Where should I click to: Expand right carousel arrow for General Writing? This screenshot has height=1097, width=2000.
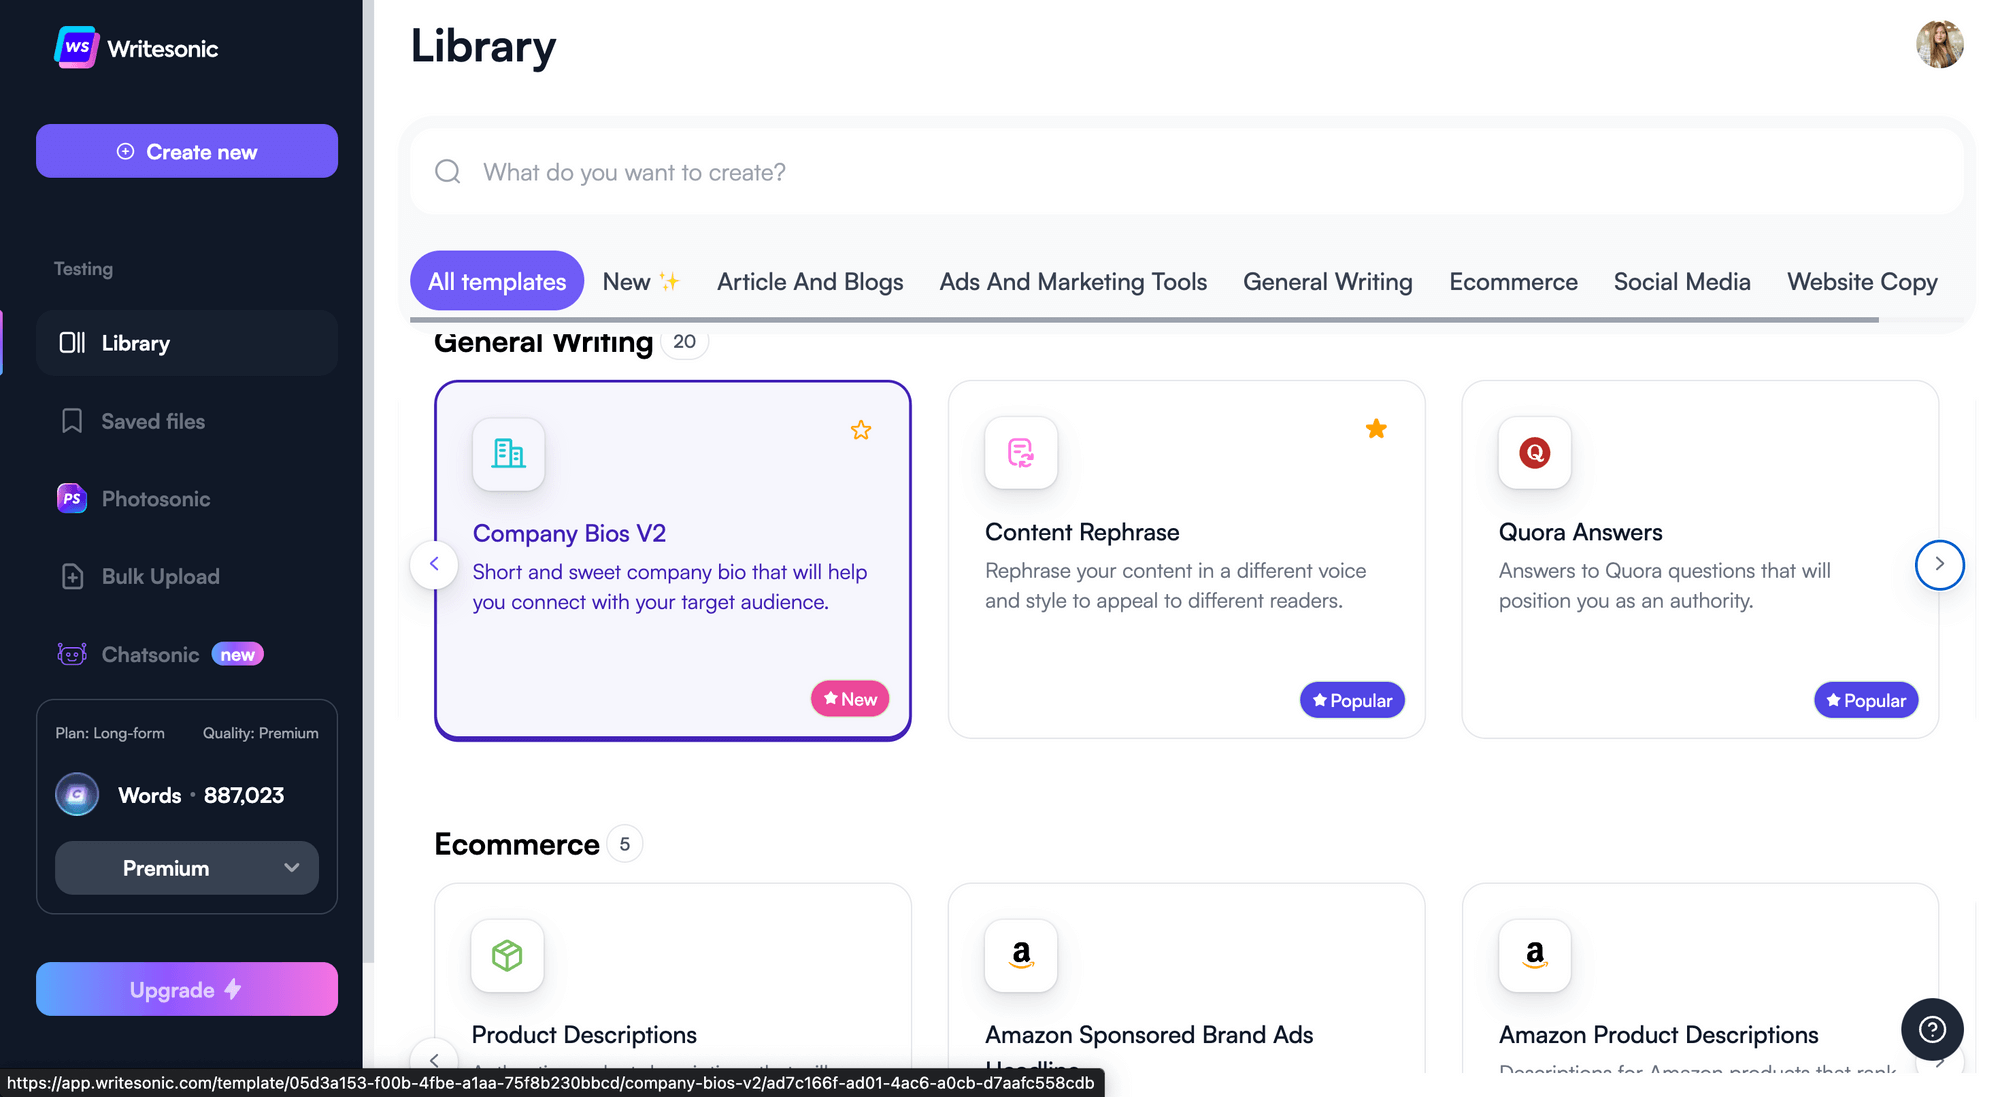click(x=1939, y=563)
